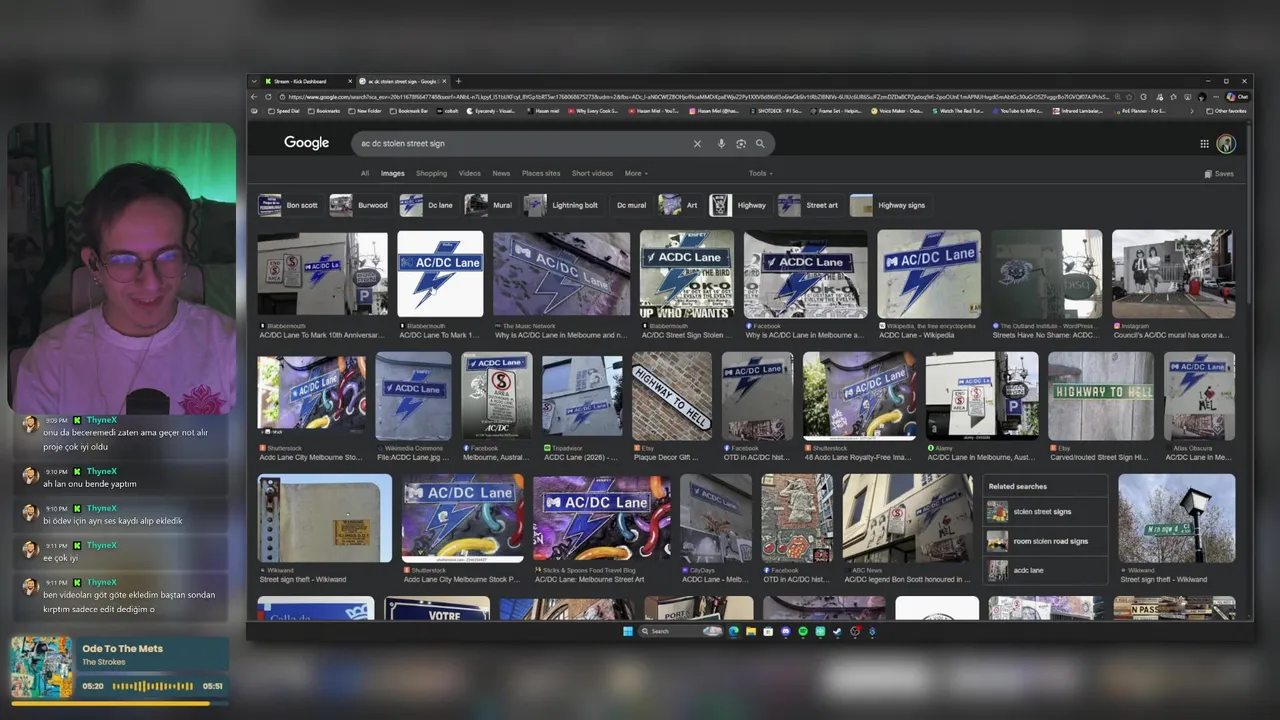Open the Google apps grid
Image resolution: width=1280 pixels, height=720 pixels.
1204,143
